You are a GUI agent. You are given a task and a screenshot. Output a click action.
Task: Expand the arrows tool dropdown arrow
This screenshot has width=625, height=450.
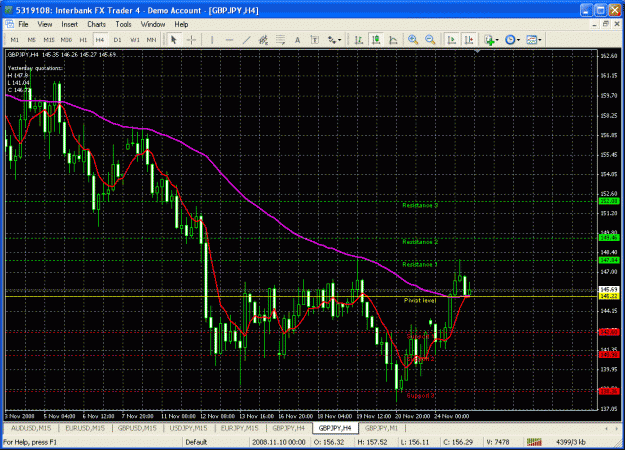point(340,40)
